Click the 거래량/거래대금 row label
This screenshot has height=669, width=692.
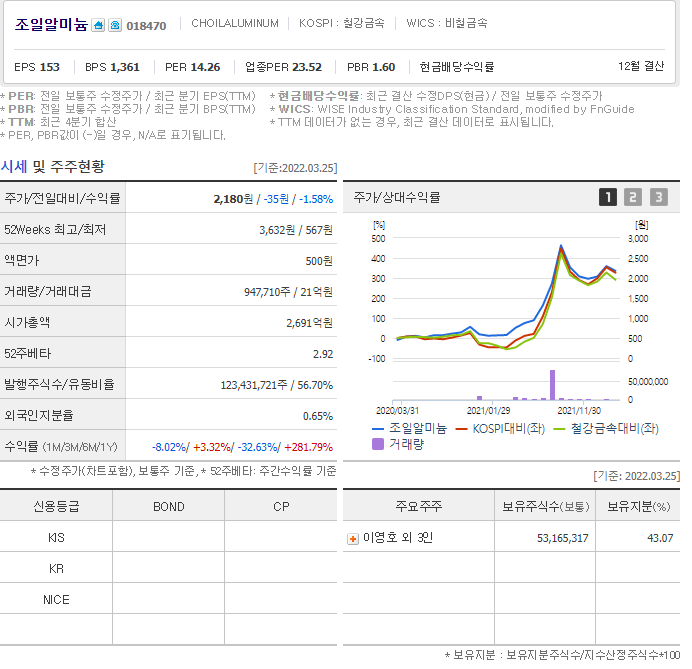click(48, 291)
